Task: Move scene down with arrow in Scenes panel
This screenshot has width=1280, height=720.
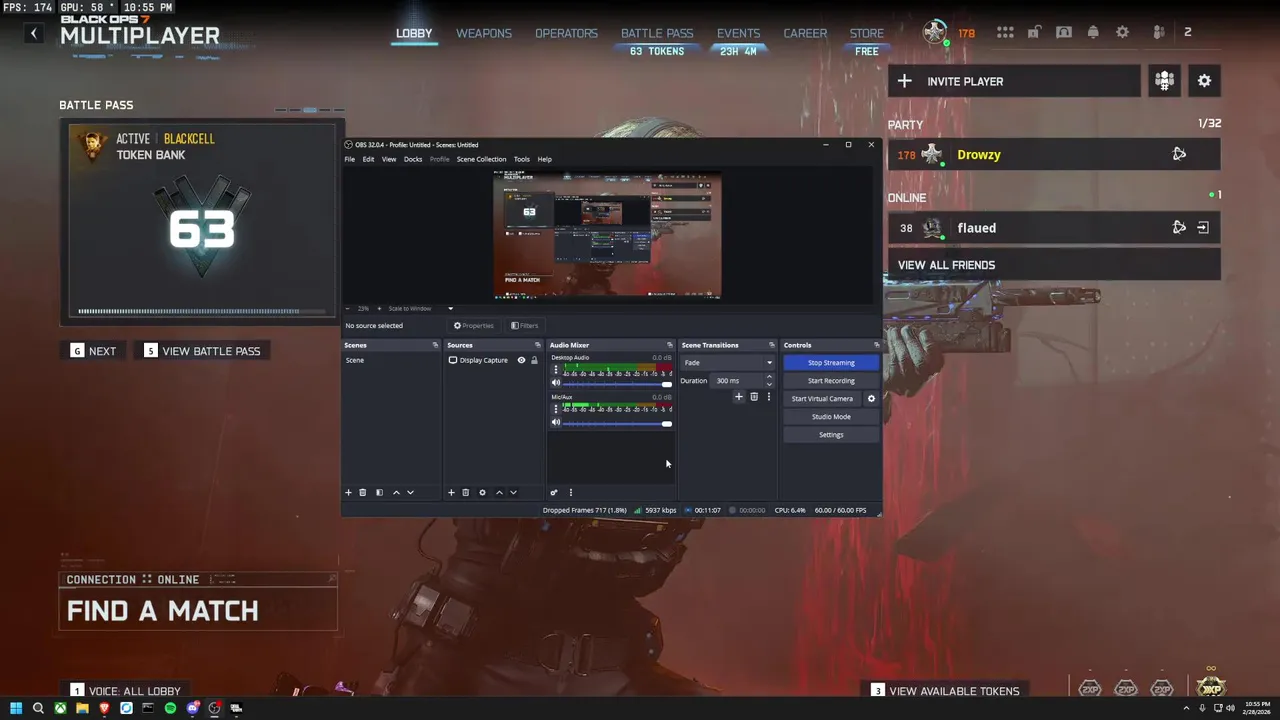Action: point(410,492)
